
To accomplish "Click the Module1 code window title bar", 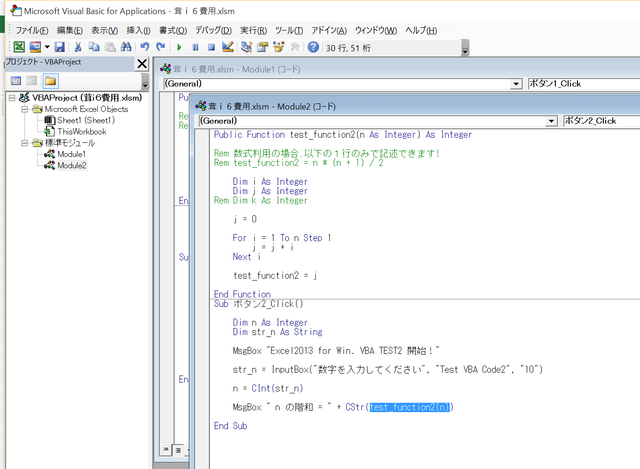I will (395, 69).
